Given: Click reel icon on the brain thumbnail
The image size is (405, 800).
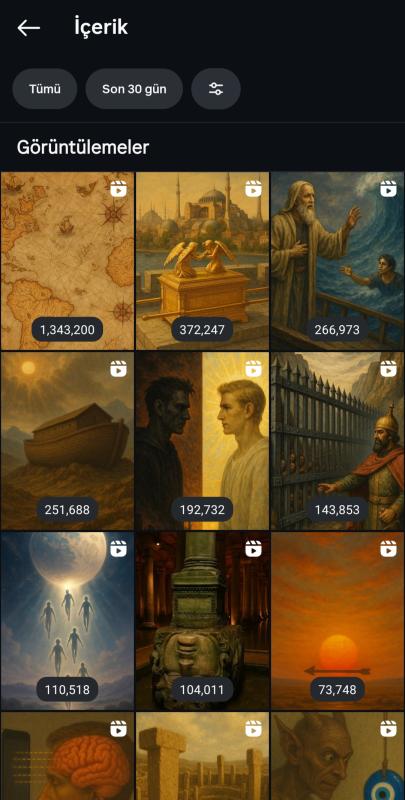Looking at the screenshot, I should [118, 729].
